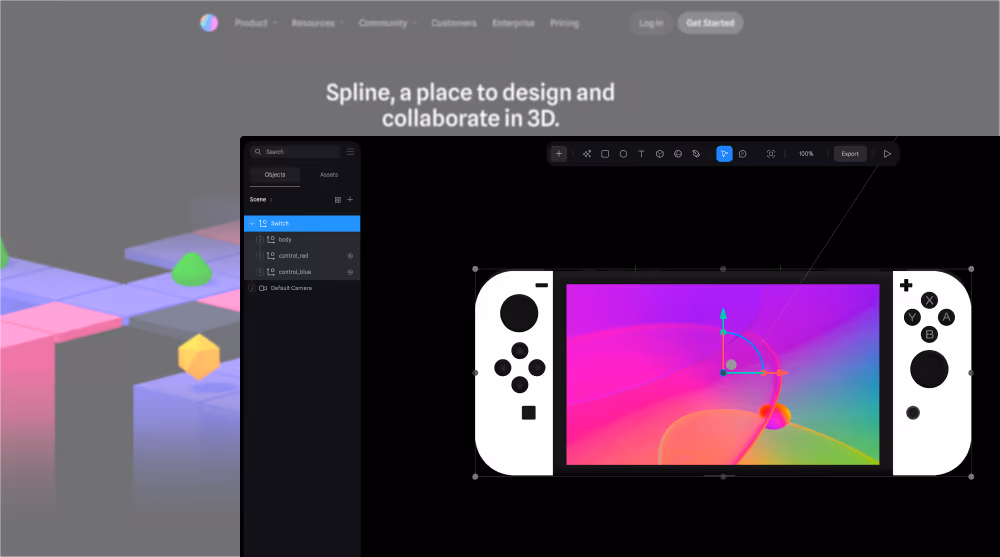1000x557 pixels.
Task: Add a new scene with plus icon
Action: point(349,200)
